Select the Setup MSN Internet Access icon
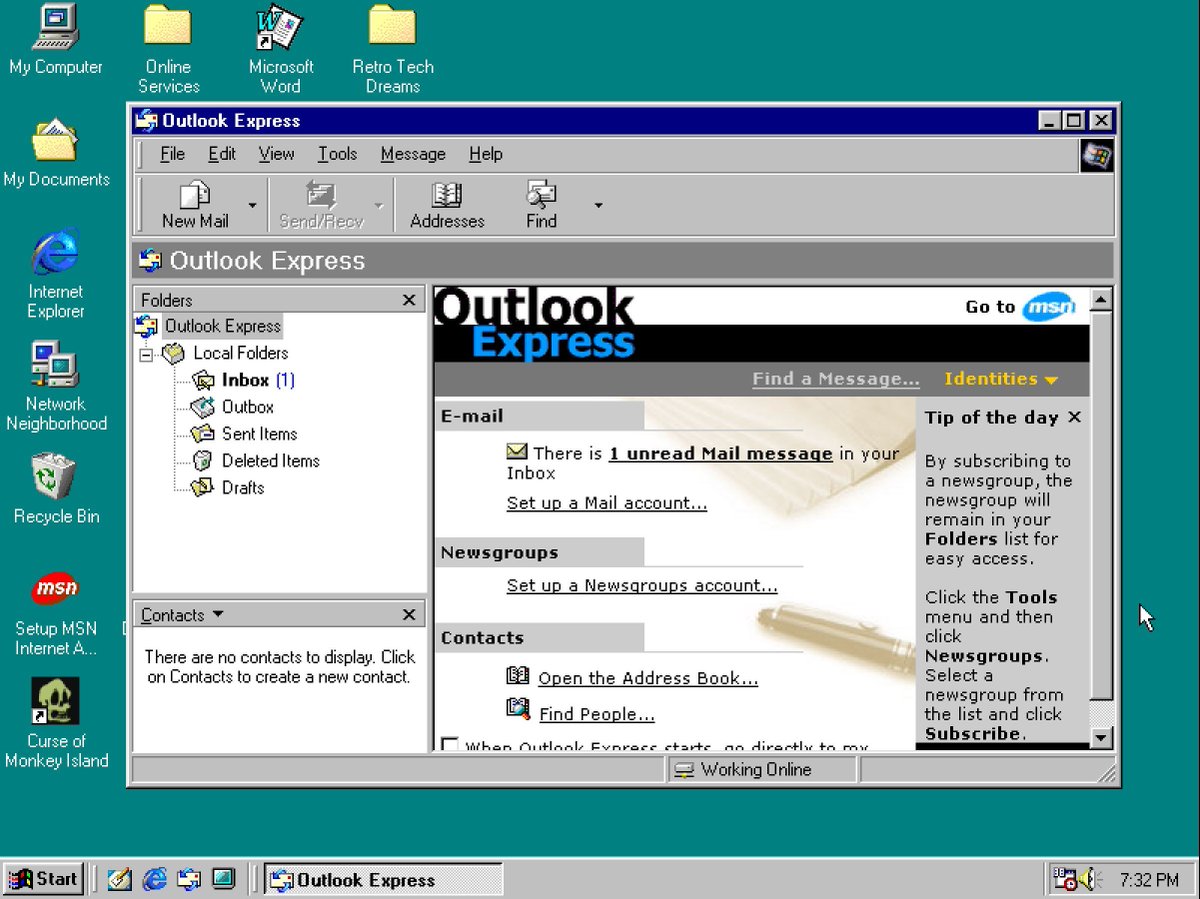 click(x=56, y=612)
